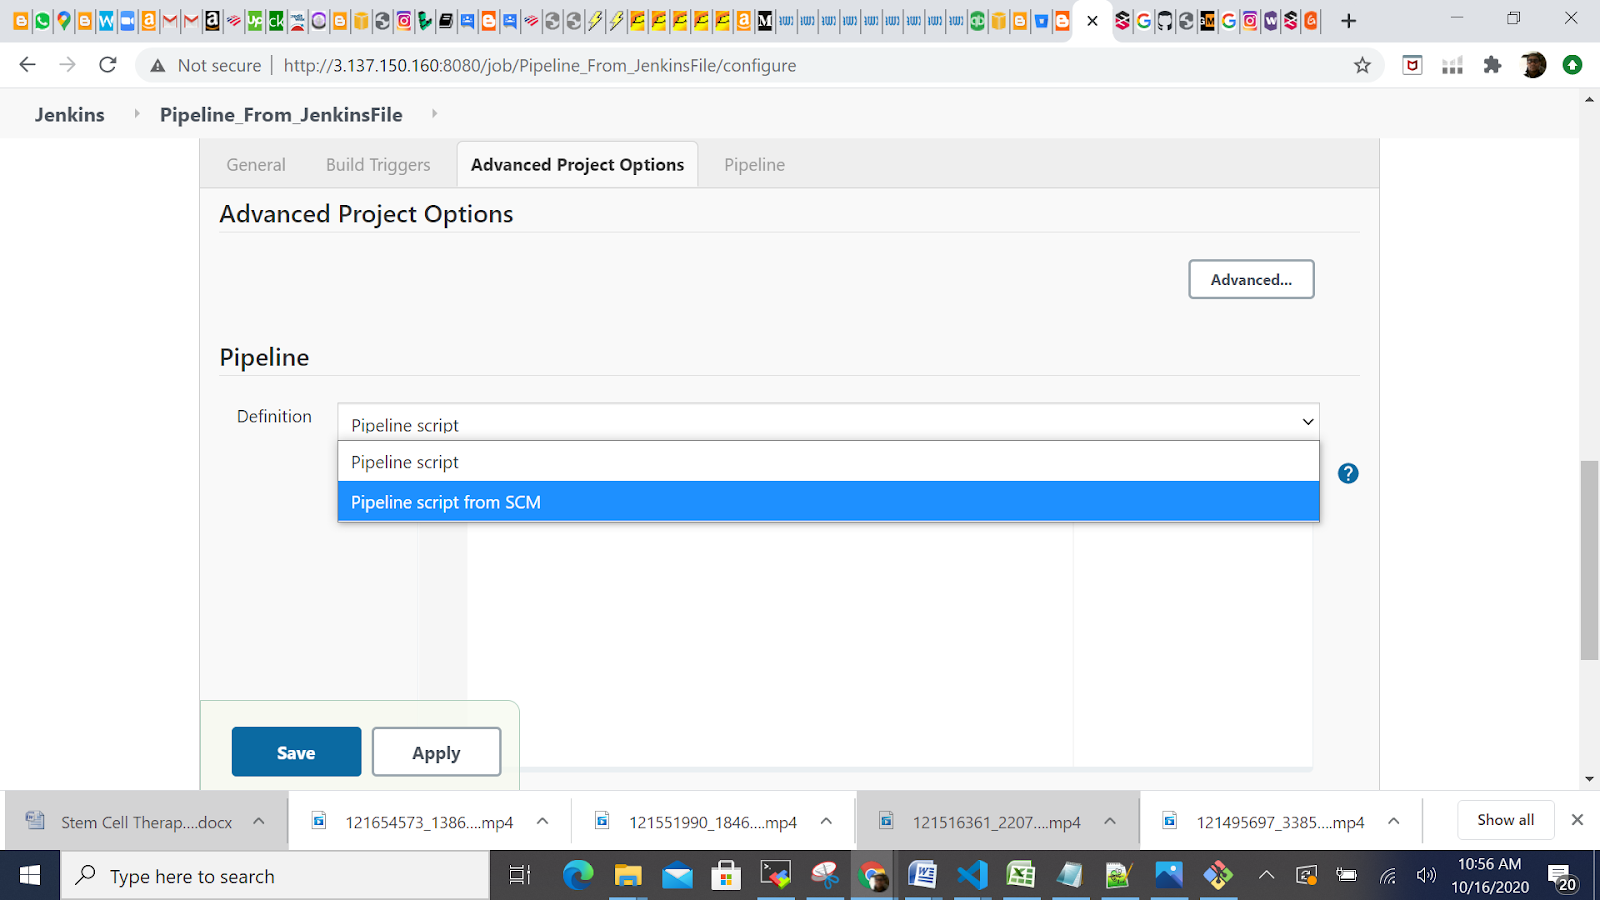Click the help question mark icon

click(x=1348, y=473)
